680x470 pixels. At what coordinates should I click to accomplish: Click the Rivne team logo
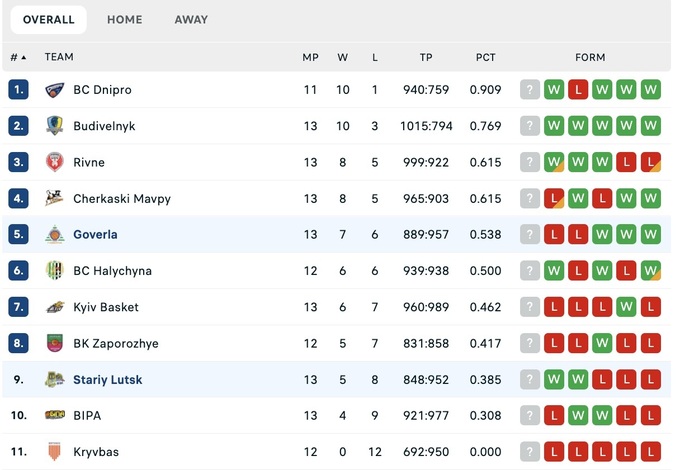(x=55, y=162)
